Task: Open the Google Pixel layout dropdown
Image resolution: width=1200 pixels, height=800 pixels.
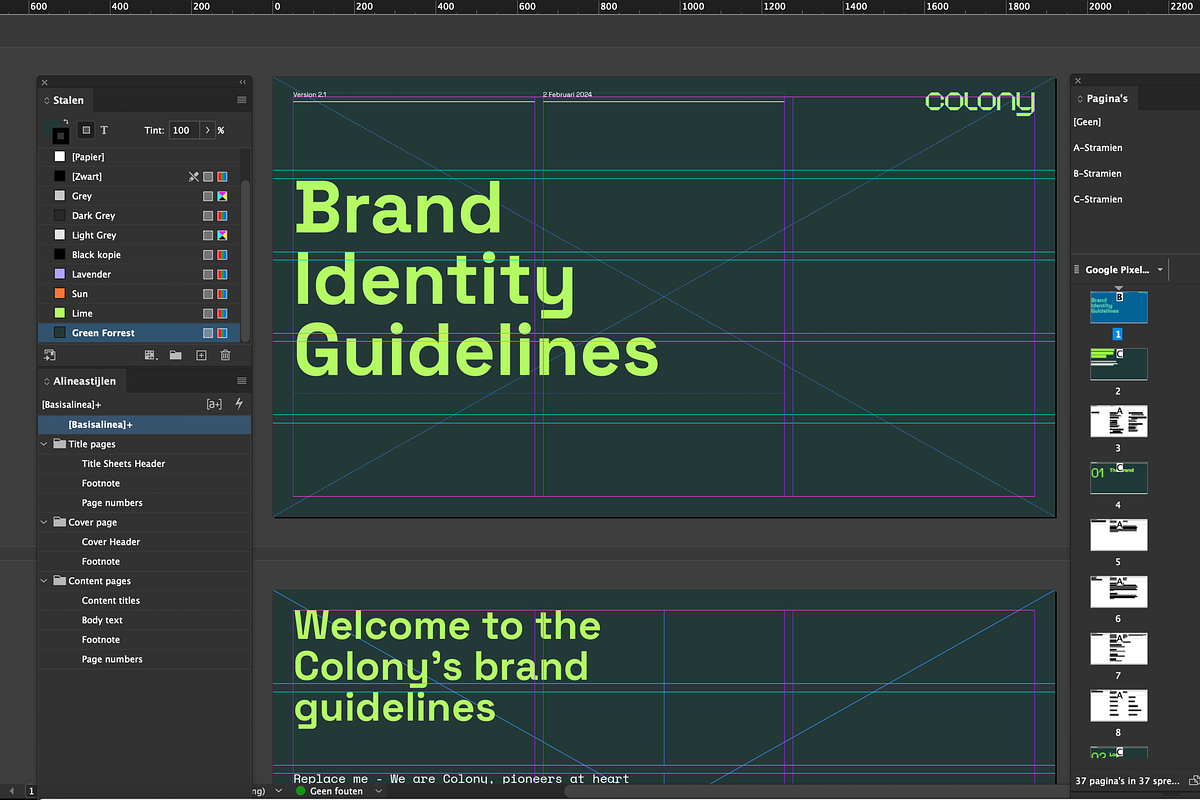Action: 1160,270
